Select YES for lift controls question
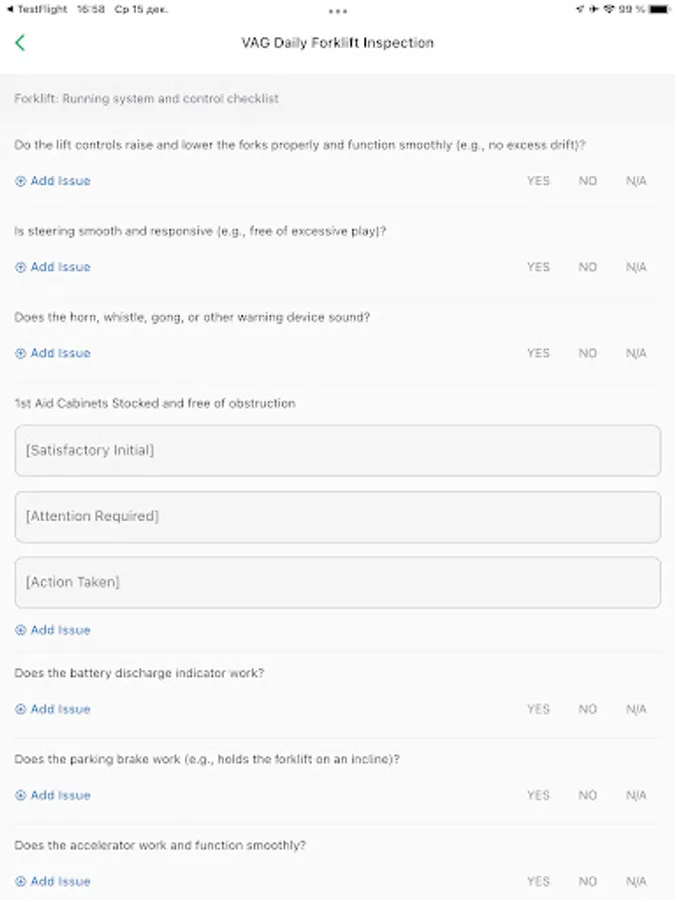Image resolution: width=675 pixels, height=900 pixels. click(x=538, y=181)
